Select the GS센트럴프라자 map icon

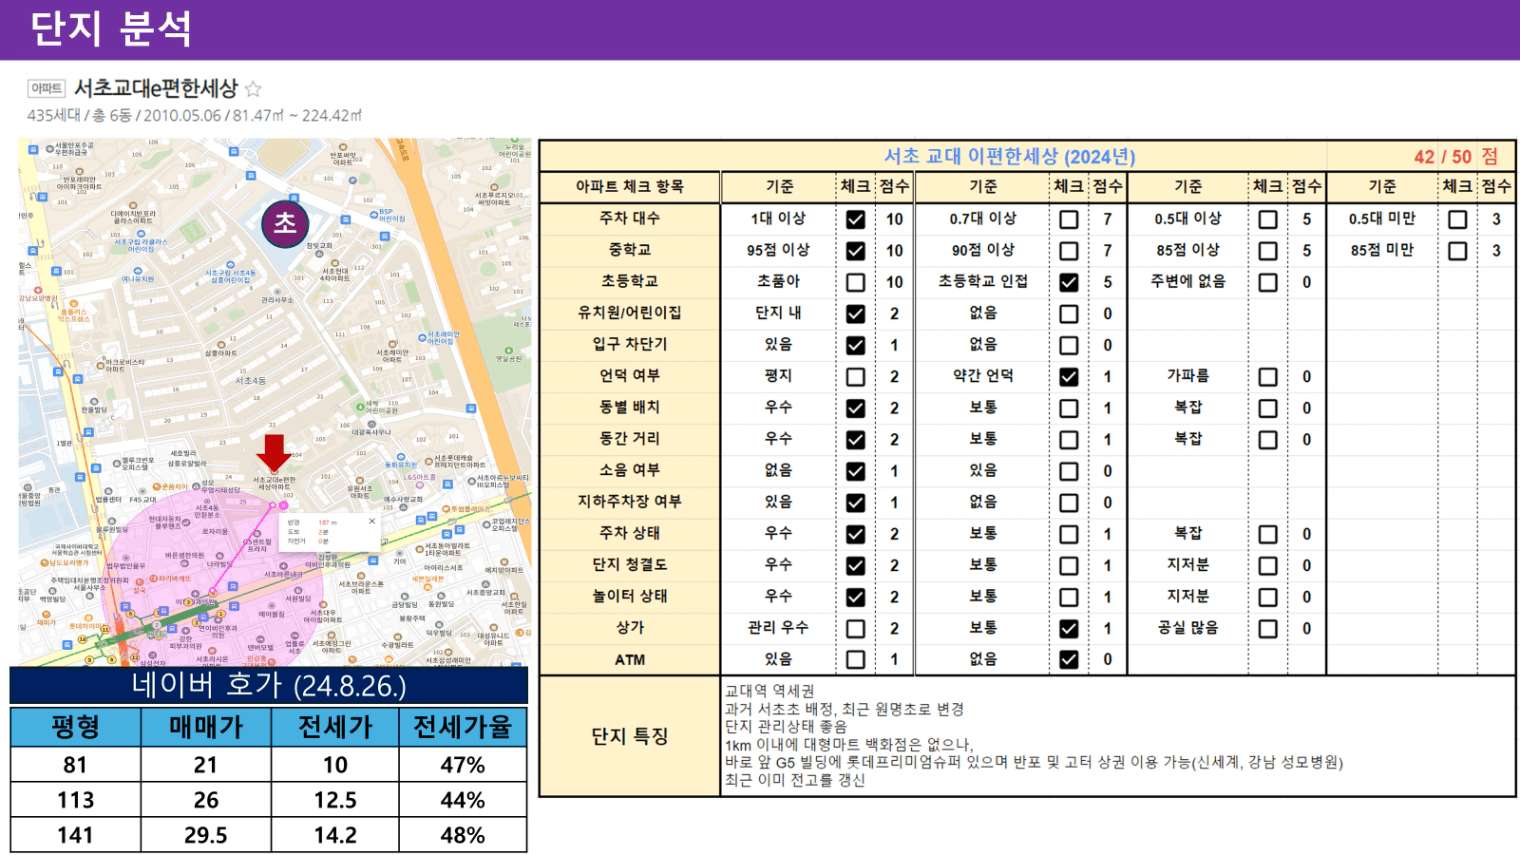257,534
